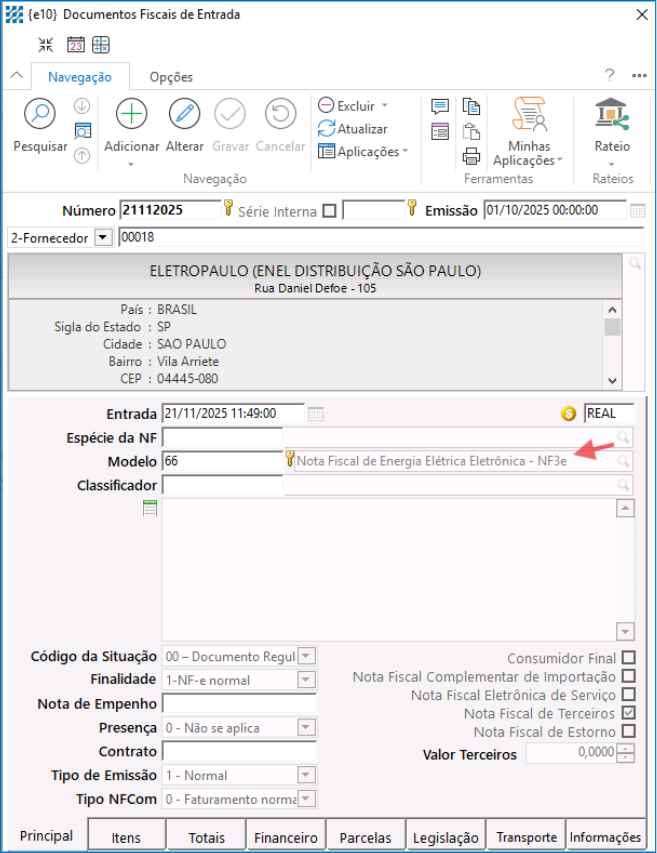Click the Adicionar plus icon

pyautogui.click(x=132, y=114)
